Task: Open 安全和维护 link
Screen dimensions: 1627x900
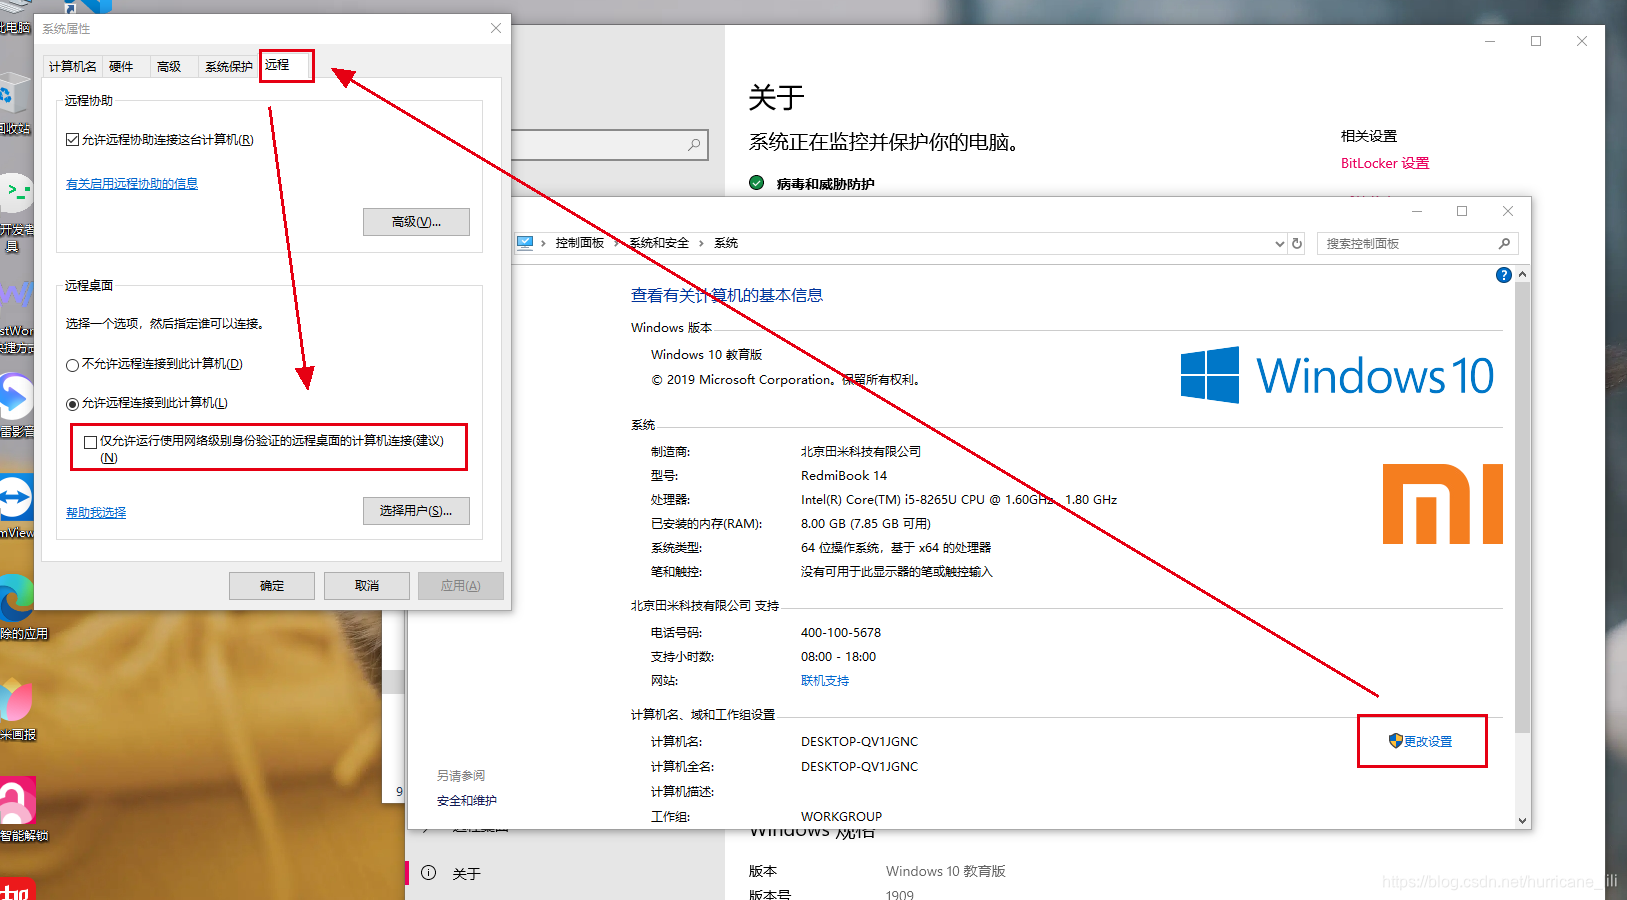Action: click(467, 801)
